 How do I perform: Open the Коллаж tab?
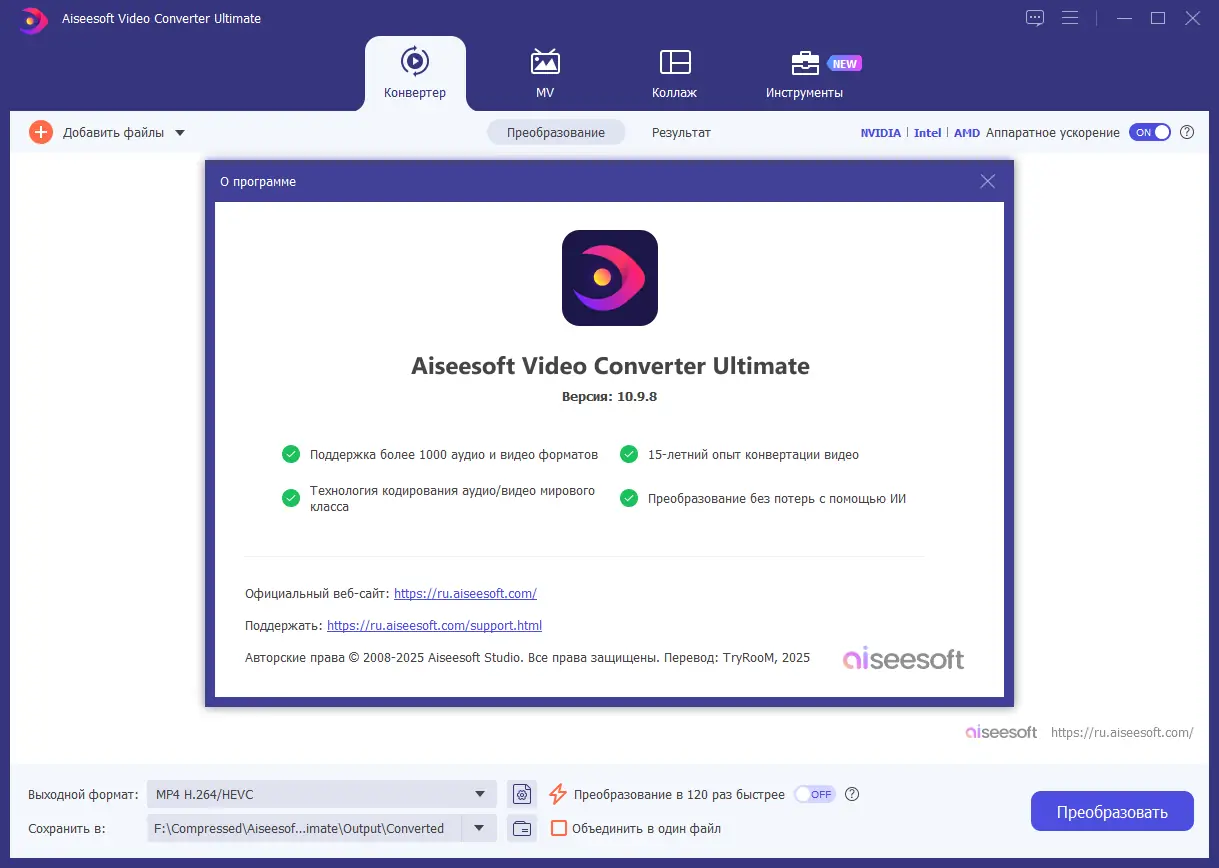coord(675,73)
